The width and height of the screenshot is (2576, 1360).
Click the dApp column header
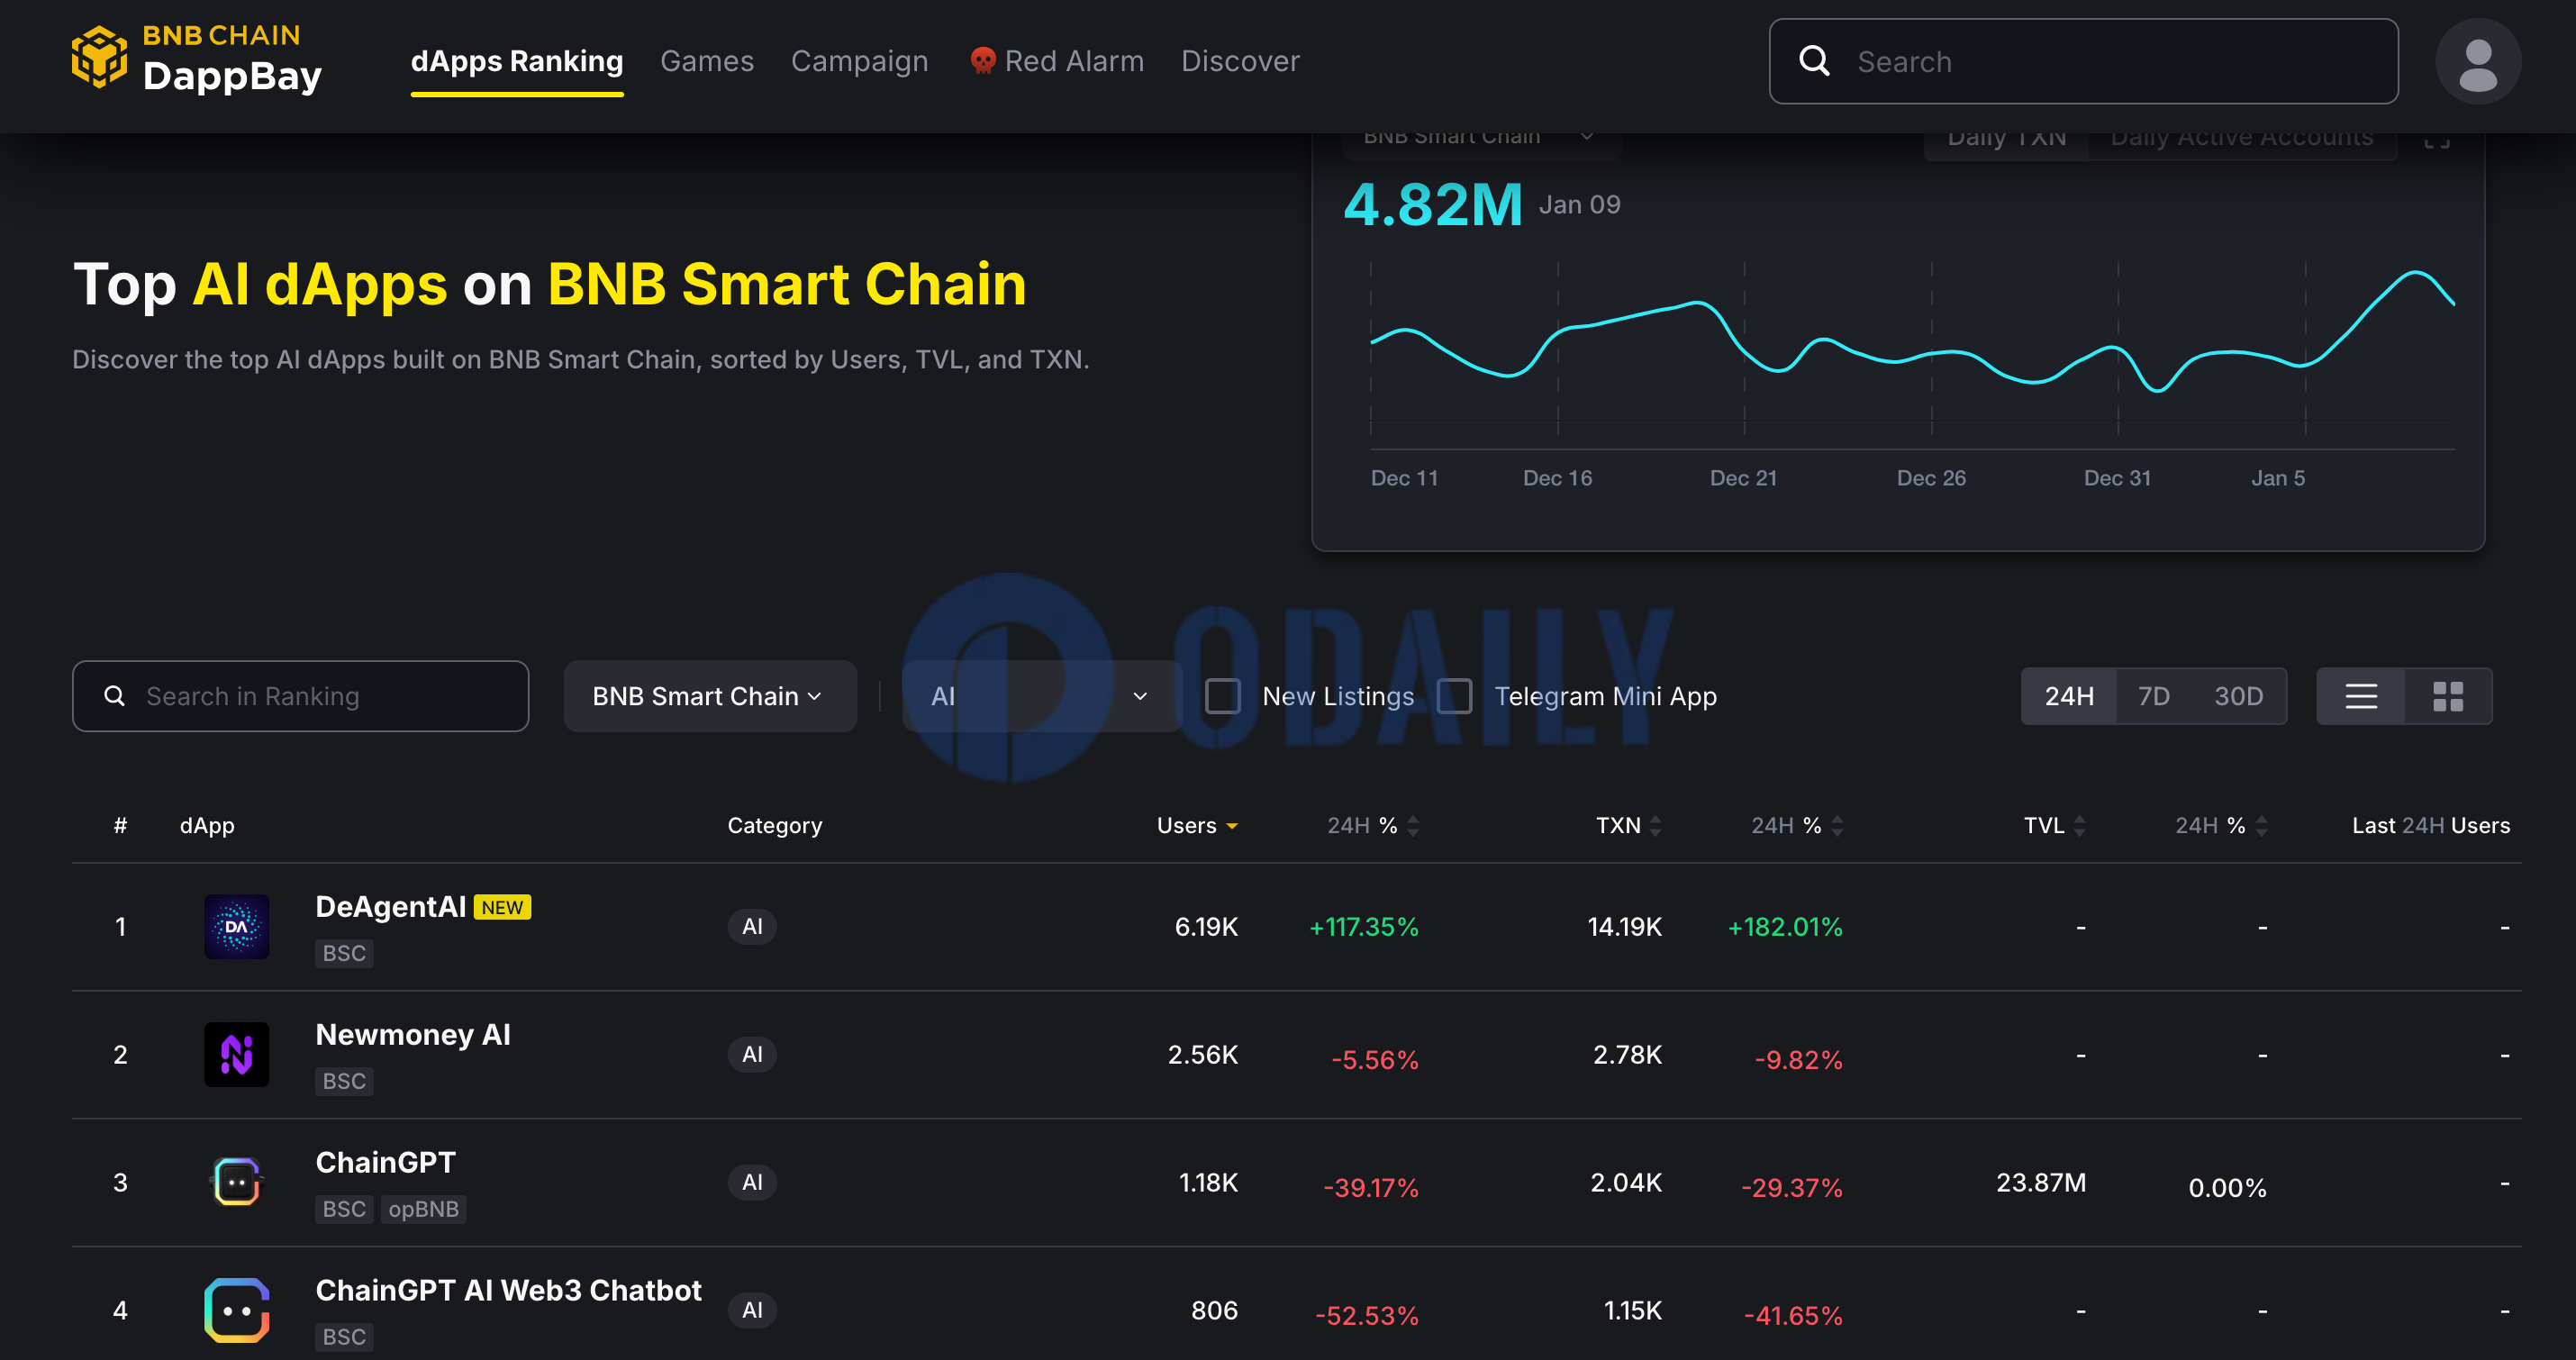click(207, 826)
